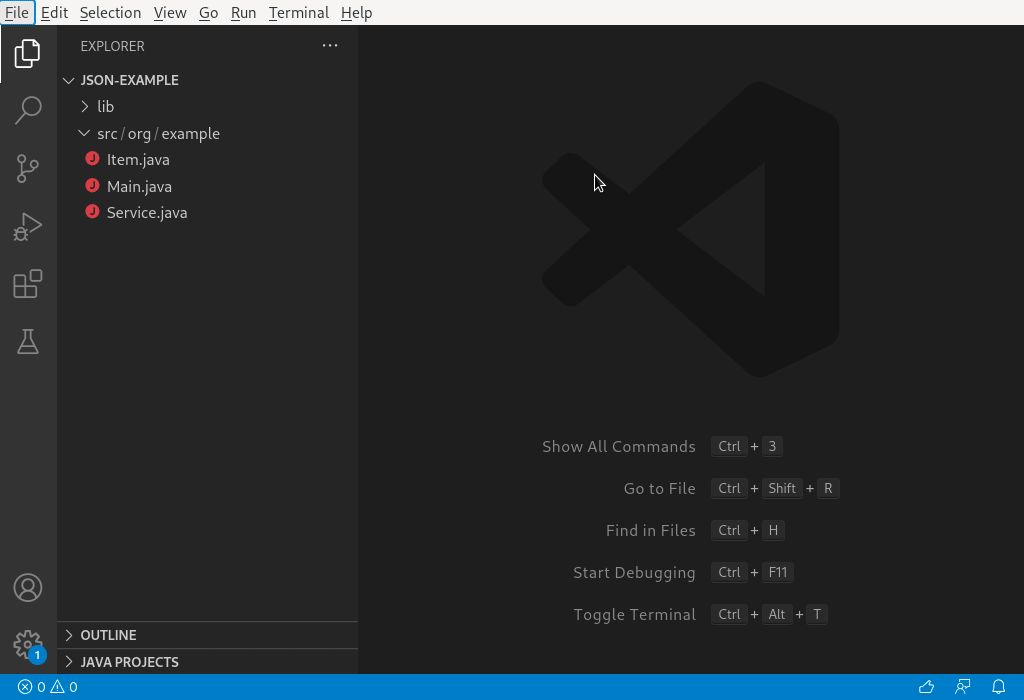Open the Run and Debug view icon
The image size is (1024, 700).
click(x=27, y=227)
